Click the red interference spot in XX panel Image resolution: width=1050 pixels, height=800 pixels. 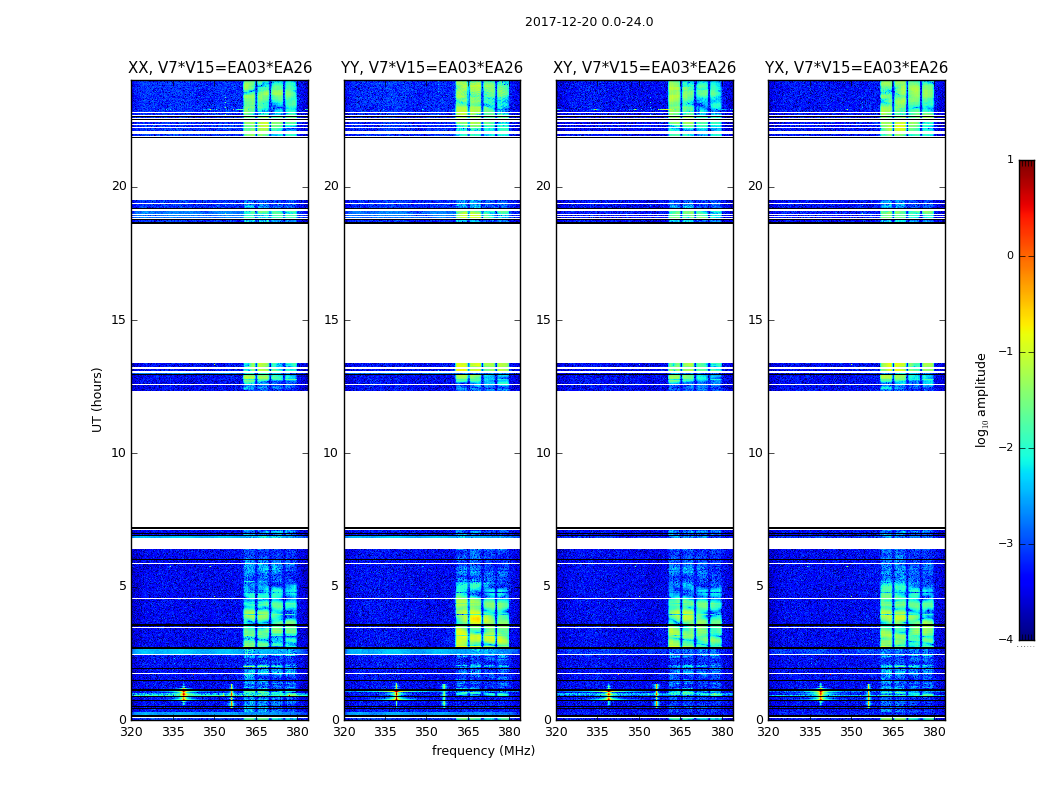pyautogui.click(x=183, y=694)
